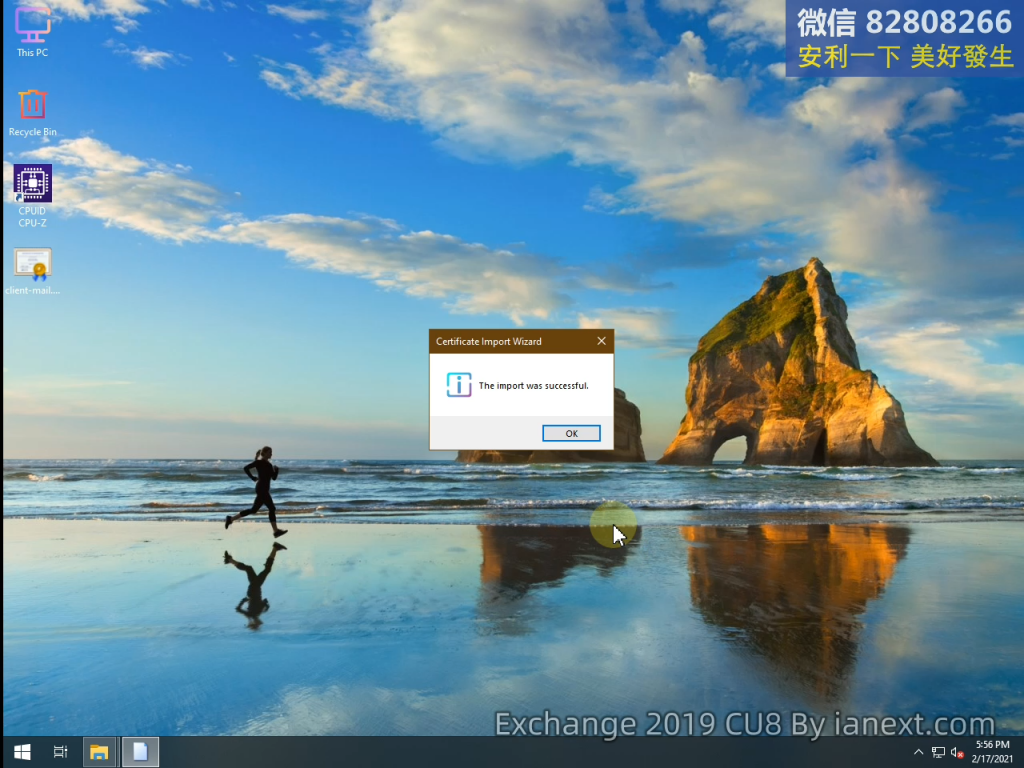
Task: Open the network status tray icon
Action: point(938,752)
